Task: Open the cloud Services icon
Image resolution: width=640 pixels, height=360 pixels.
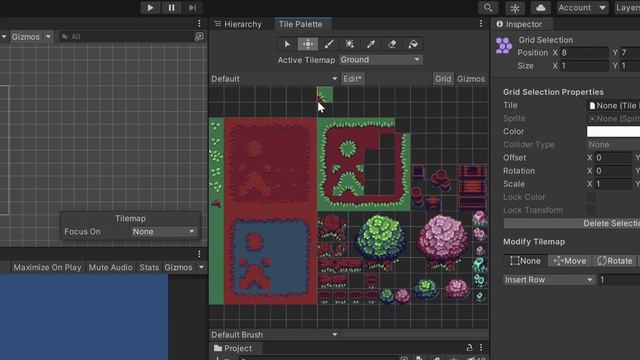Action: [x=540, y=8]
